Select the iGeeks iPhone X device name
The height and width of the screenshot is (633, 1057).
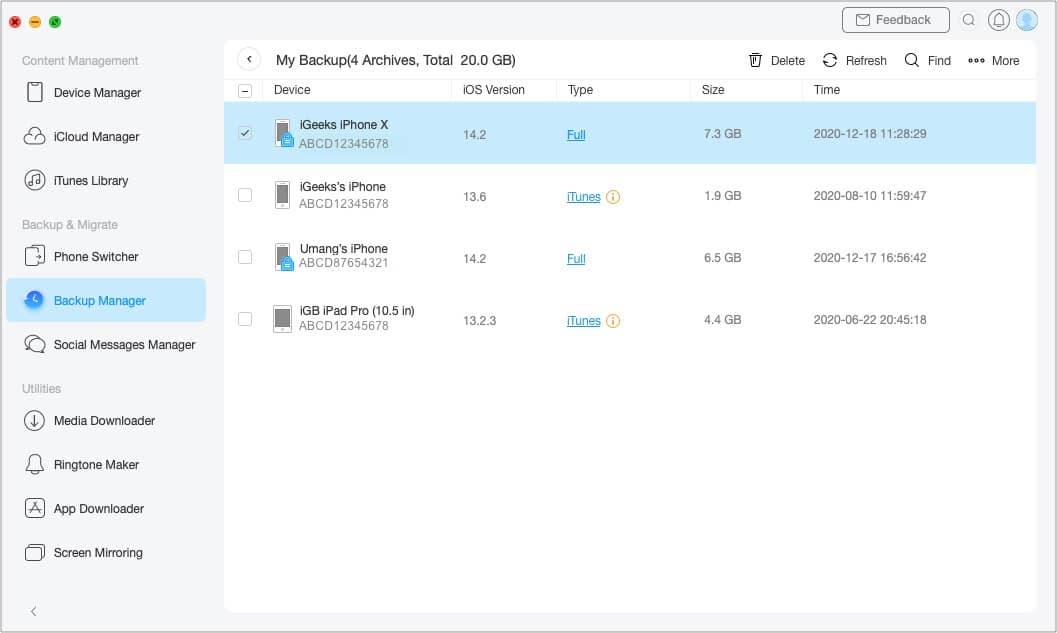point(344,125)
